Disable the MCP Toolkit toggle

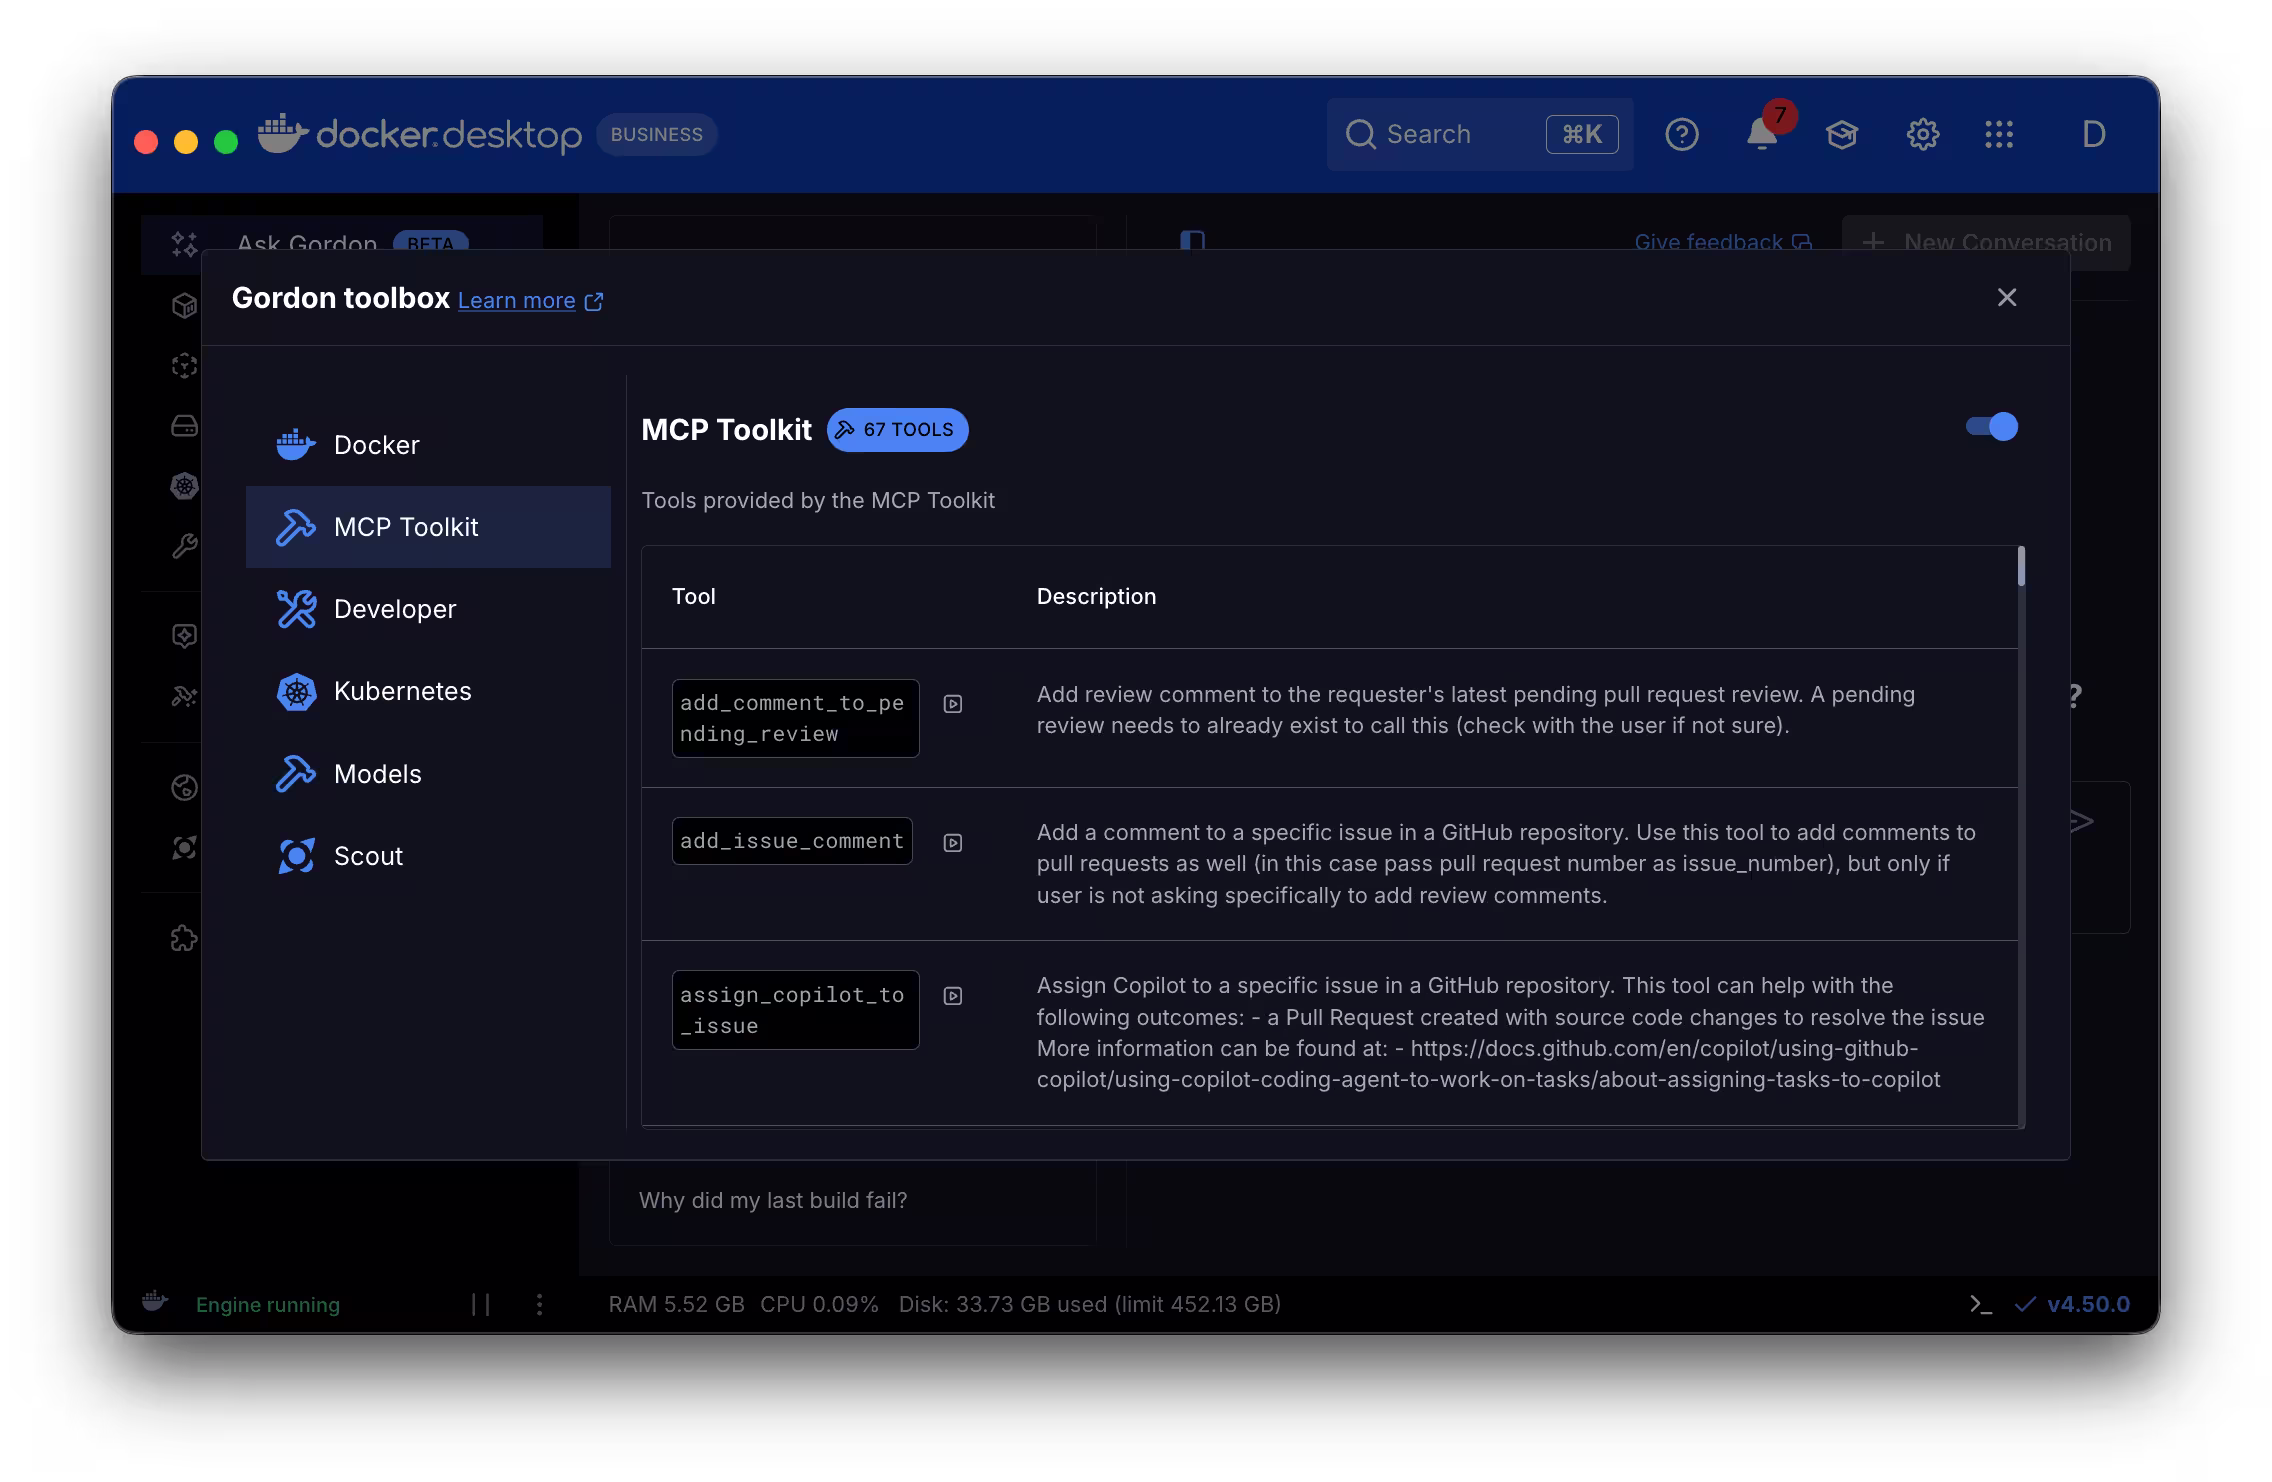1989,427
